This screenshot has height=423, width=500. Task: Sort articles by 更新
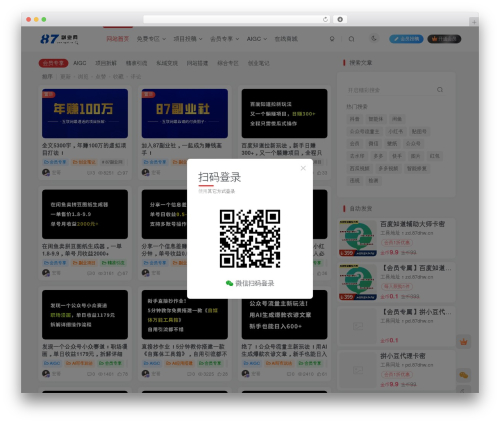[x=65, y=77]
